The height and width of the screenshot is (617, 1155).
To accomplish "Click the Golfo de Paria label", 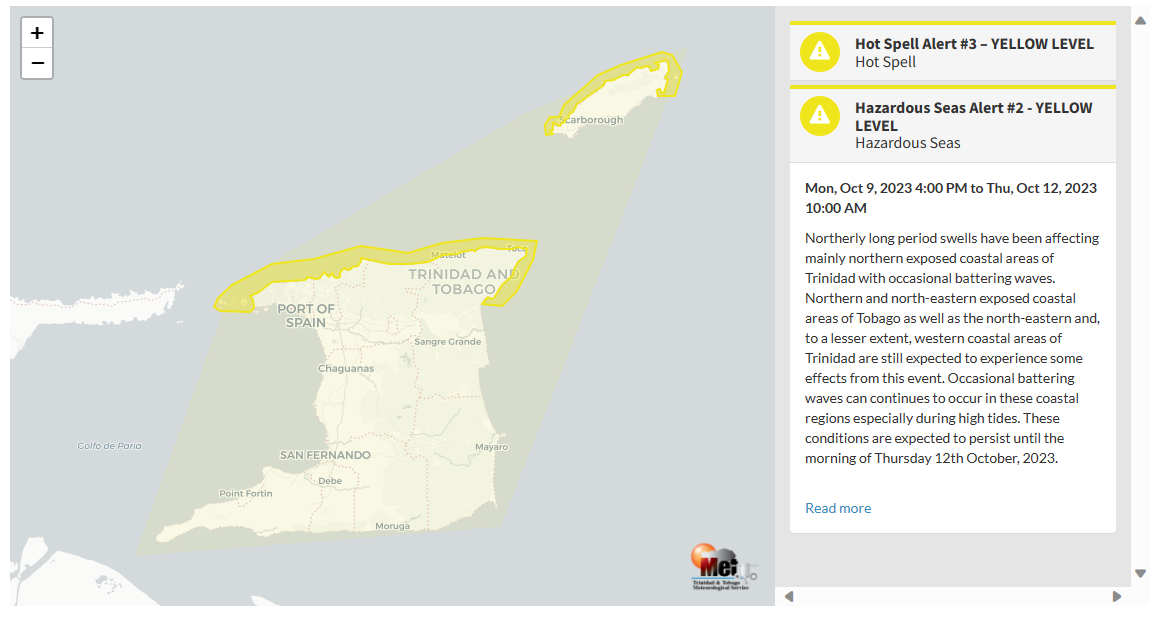I will coord(109,445).
